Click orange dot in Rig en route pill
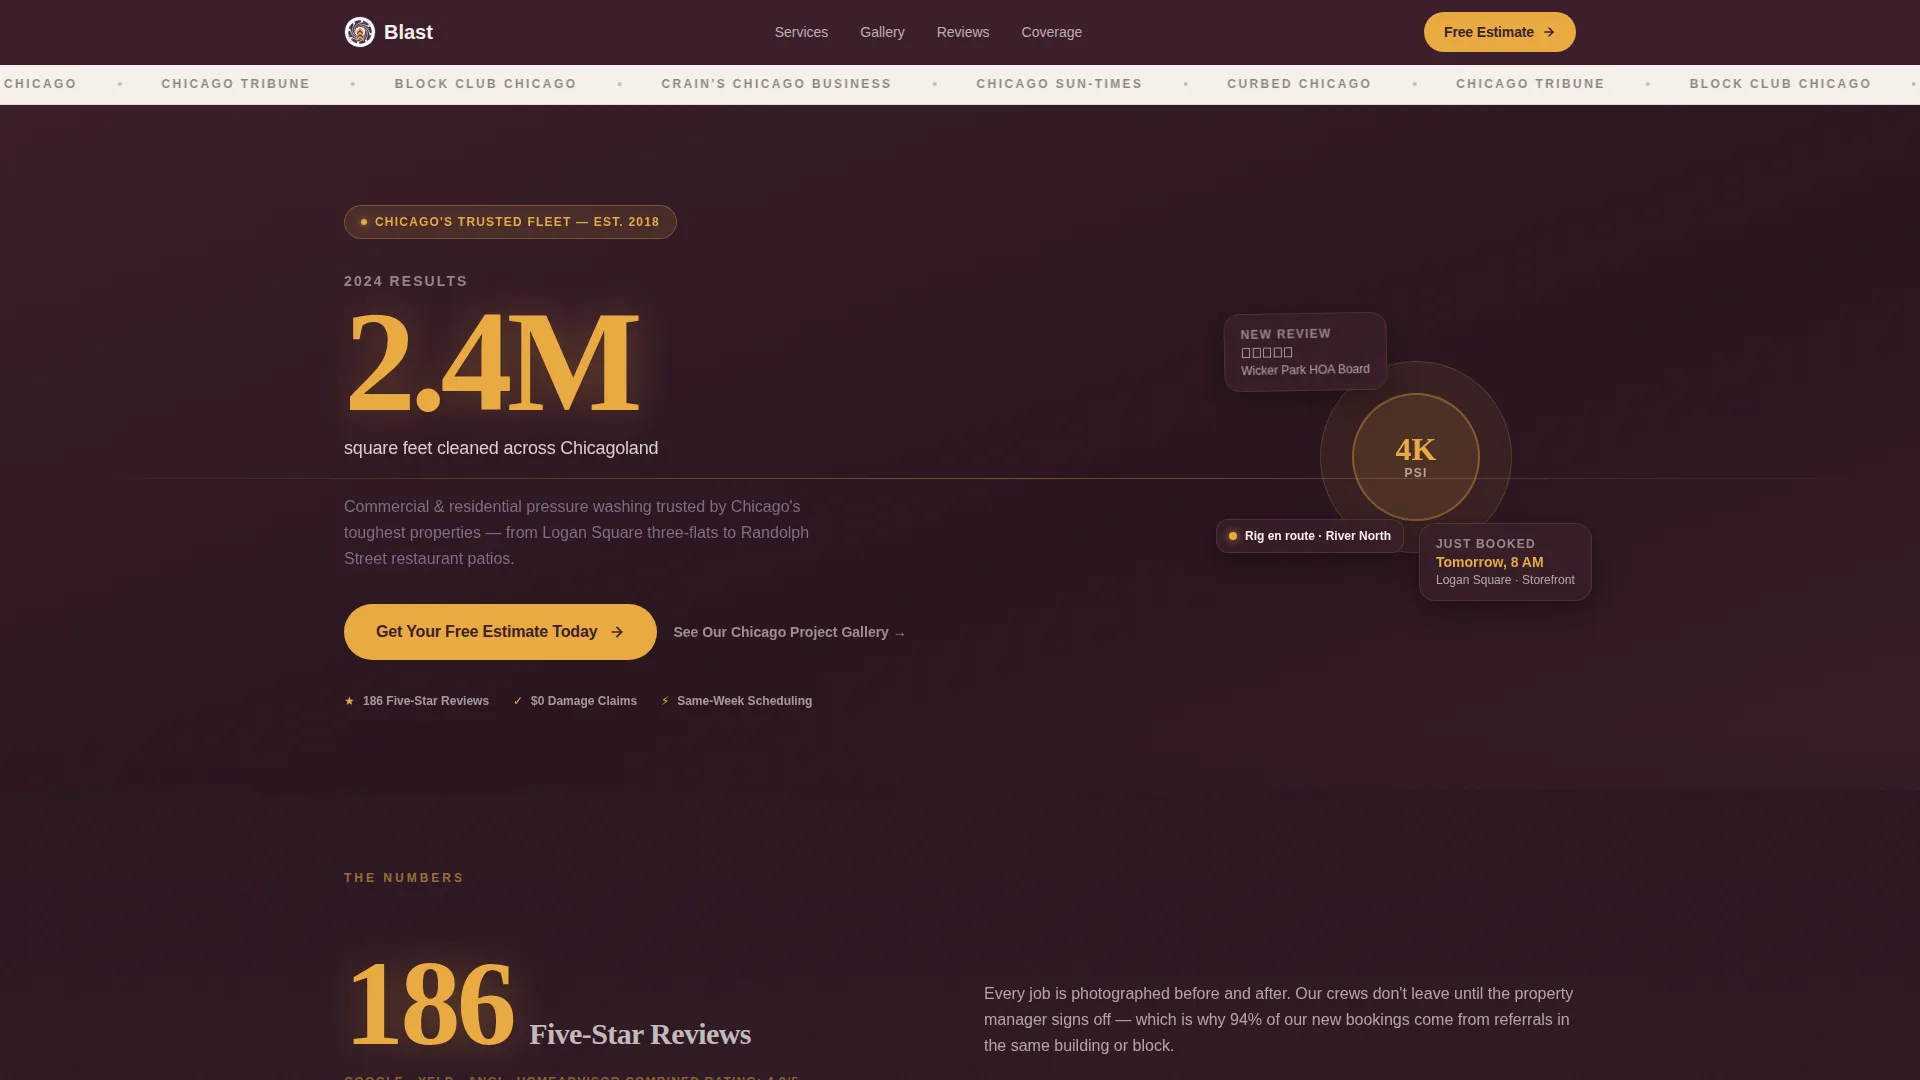The image size is (1920, 1080). tap(1233, 536)
